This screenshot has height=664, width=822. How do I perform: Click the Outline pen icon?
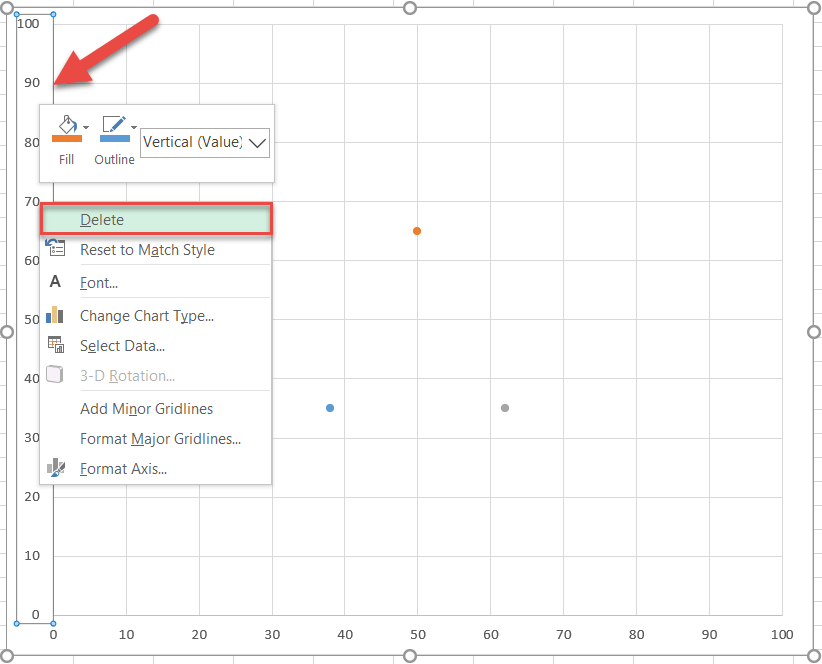pos(114,125)
